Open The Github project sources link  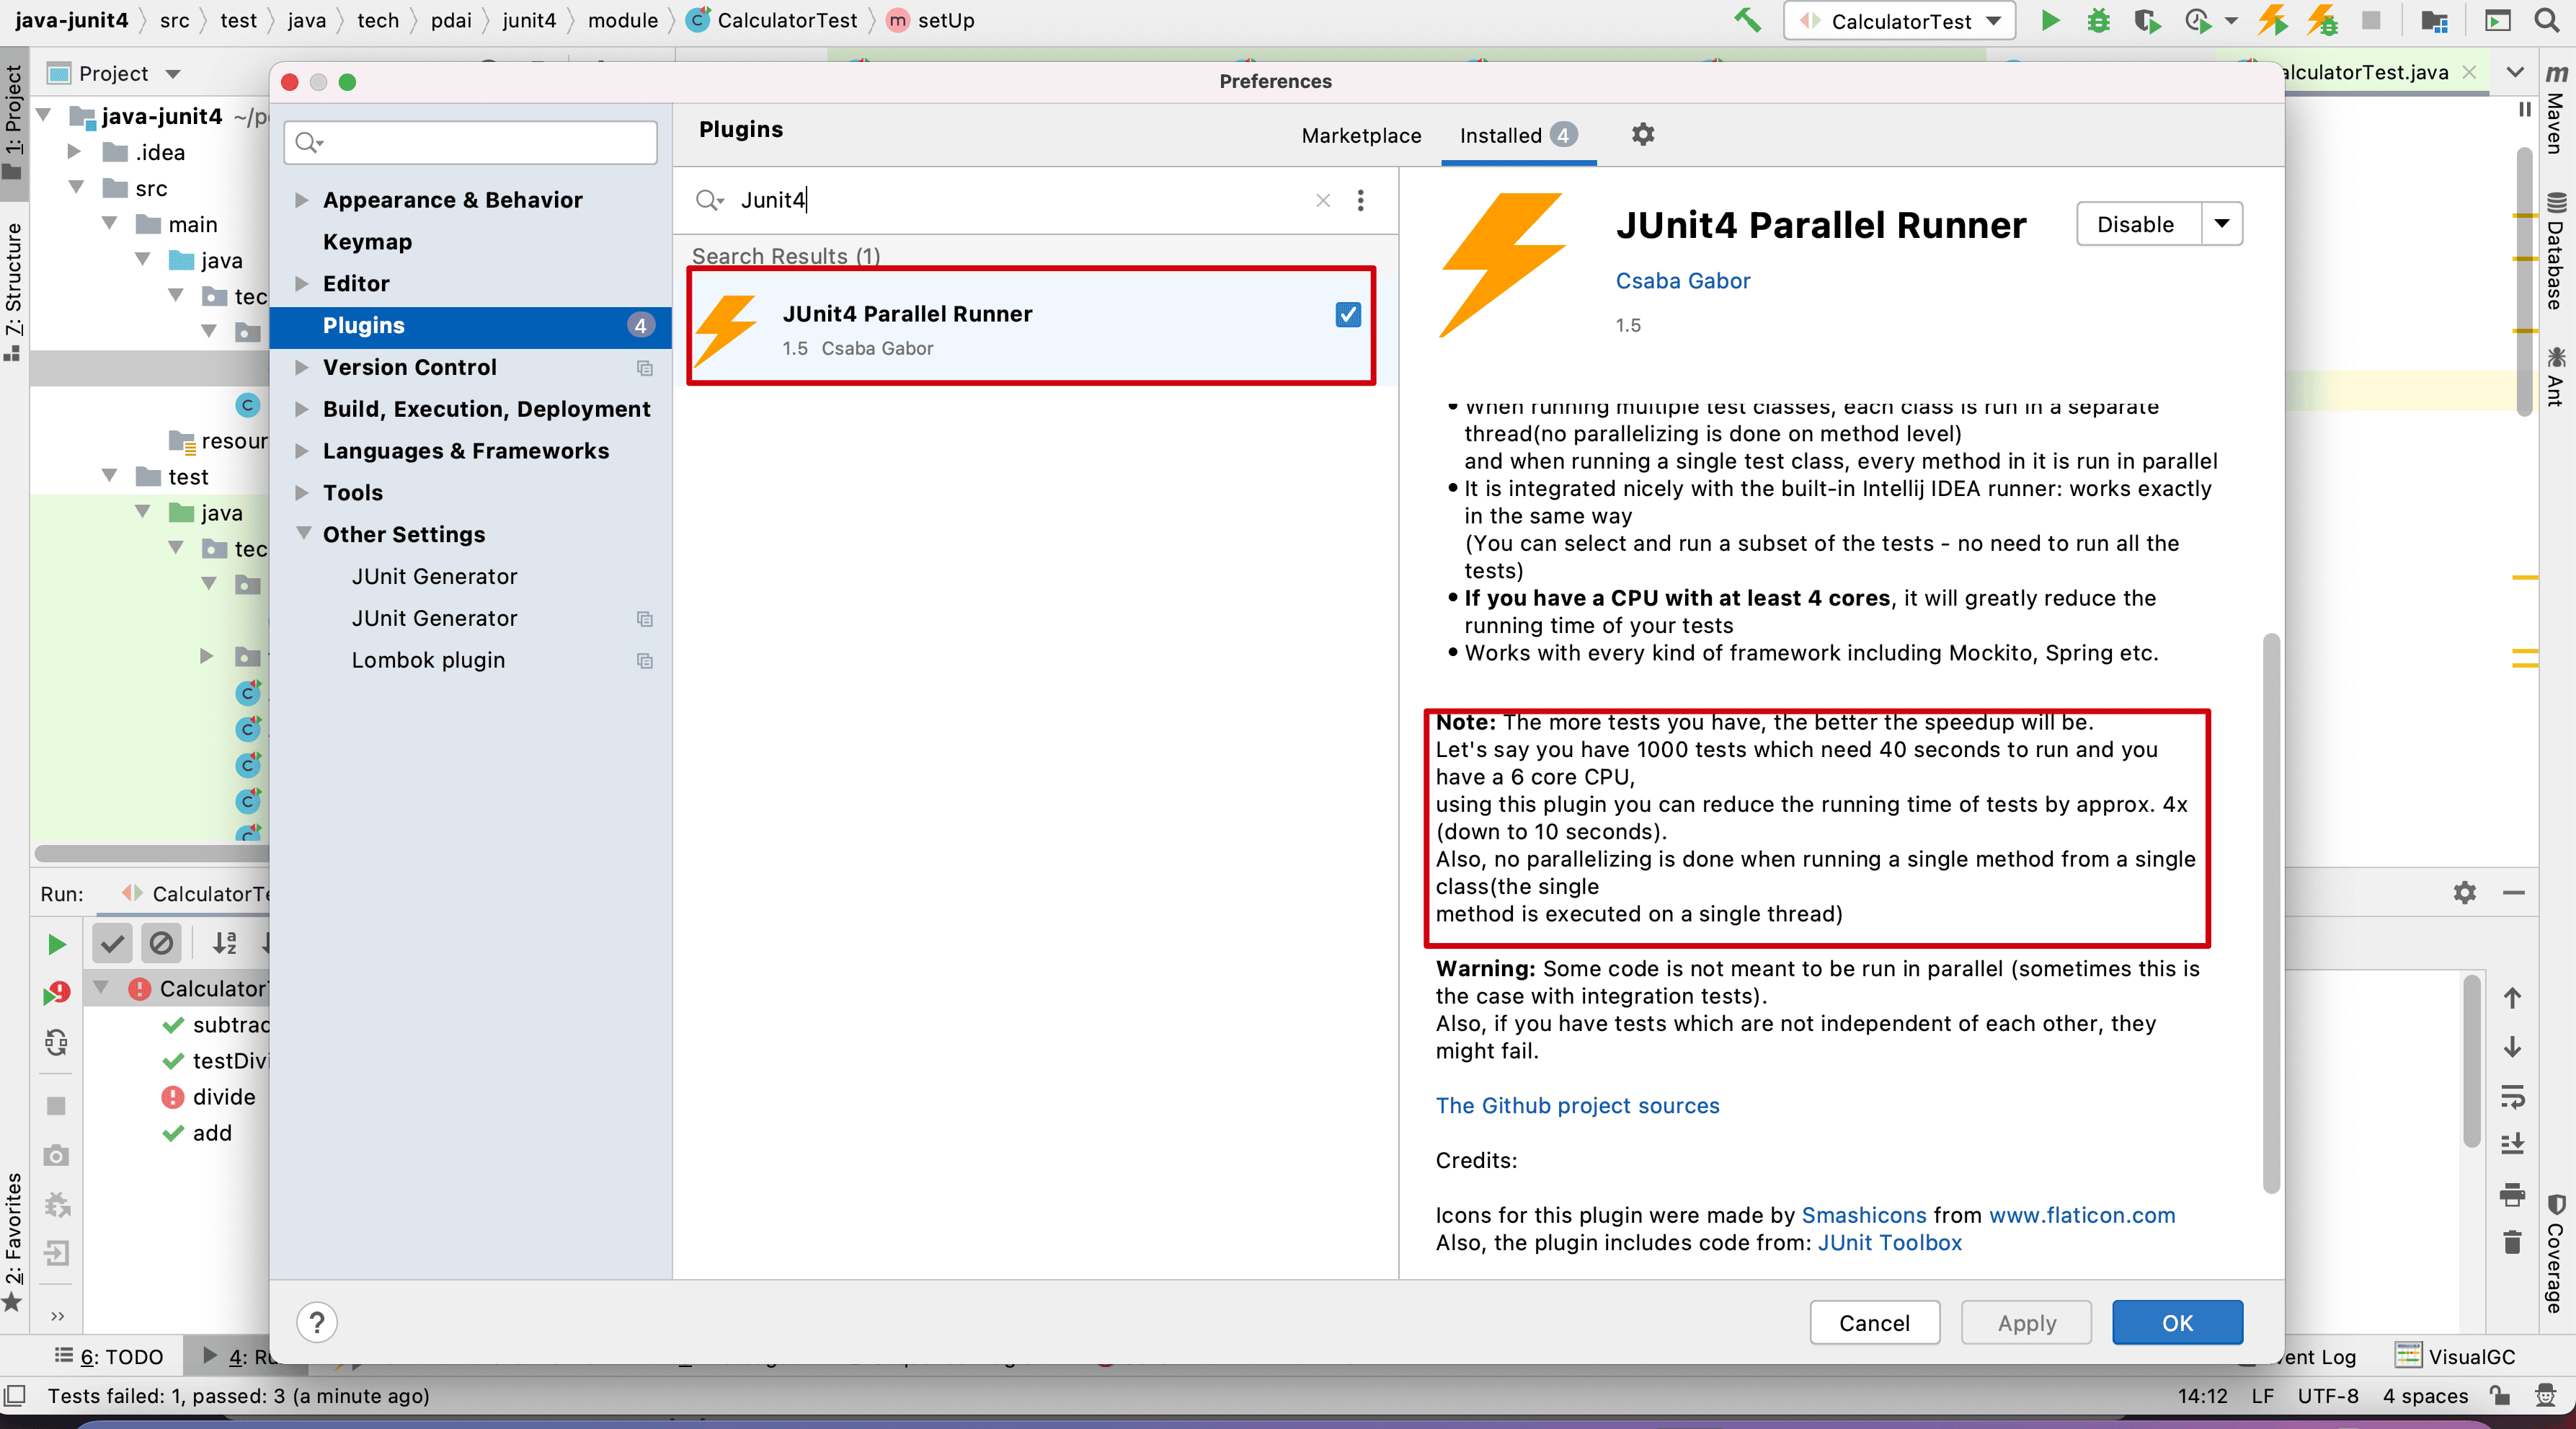pyautogui.click(x=1577, y=1105)
